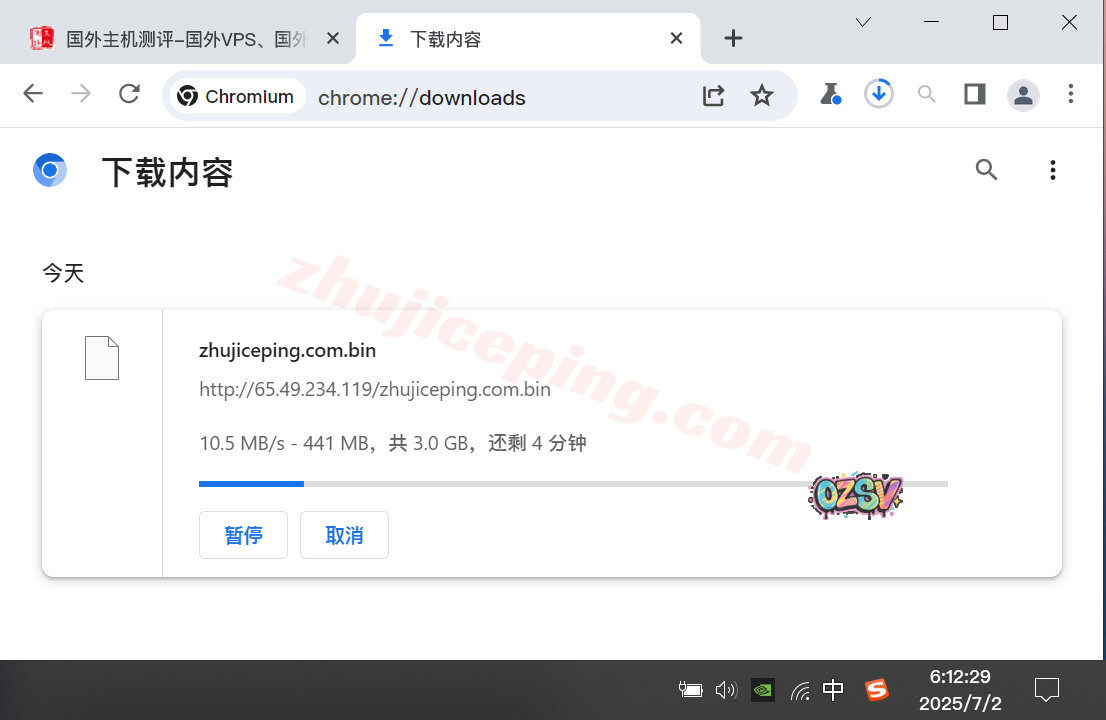The width and height of the screenshot is (1106, 720).
Task: Click the download progress bar
Action: pos(572,484)
